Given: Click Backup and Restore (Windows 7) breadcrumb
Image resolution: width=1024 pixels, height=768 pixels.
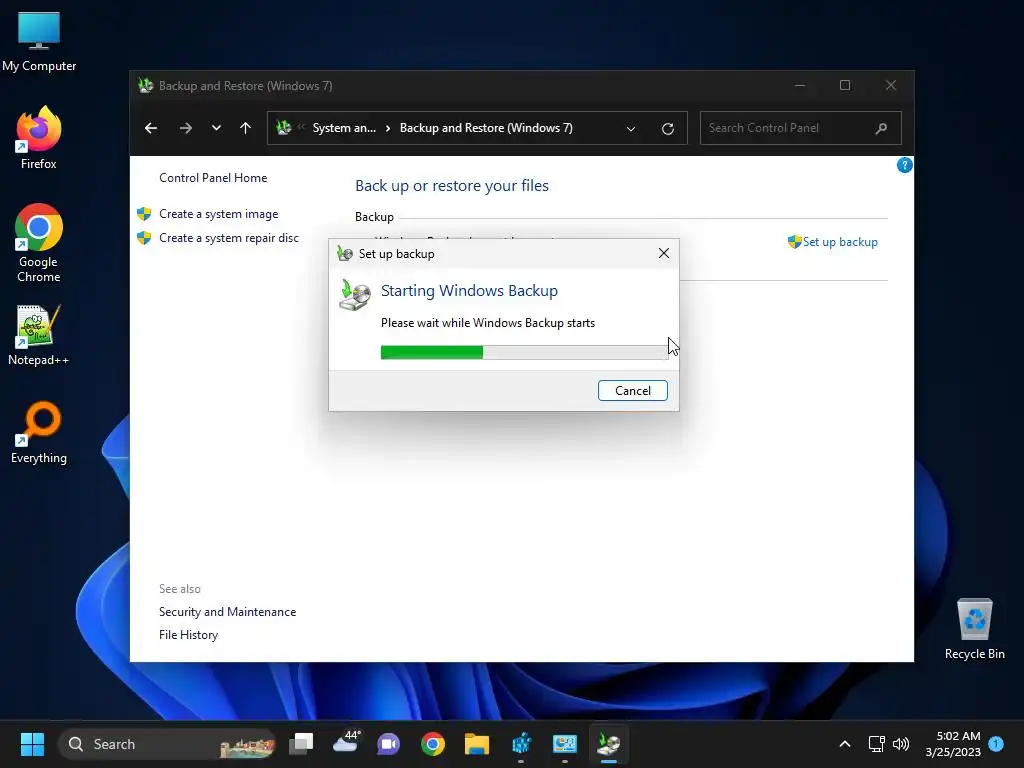Looking at the screenshot, I should [x=486, y=128].
